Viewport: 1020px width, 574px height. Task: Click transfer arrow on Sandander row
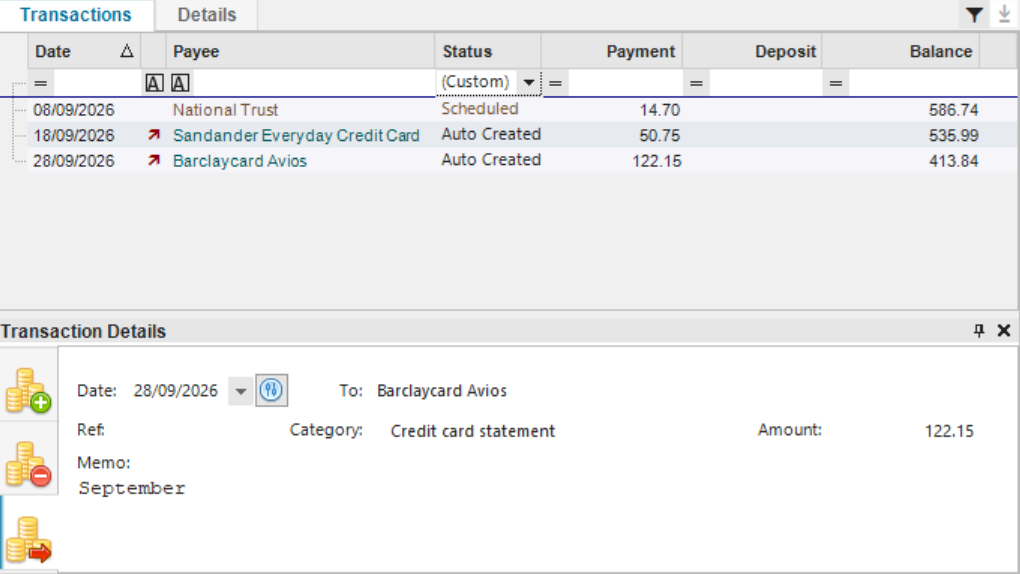coord(154,135)
